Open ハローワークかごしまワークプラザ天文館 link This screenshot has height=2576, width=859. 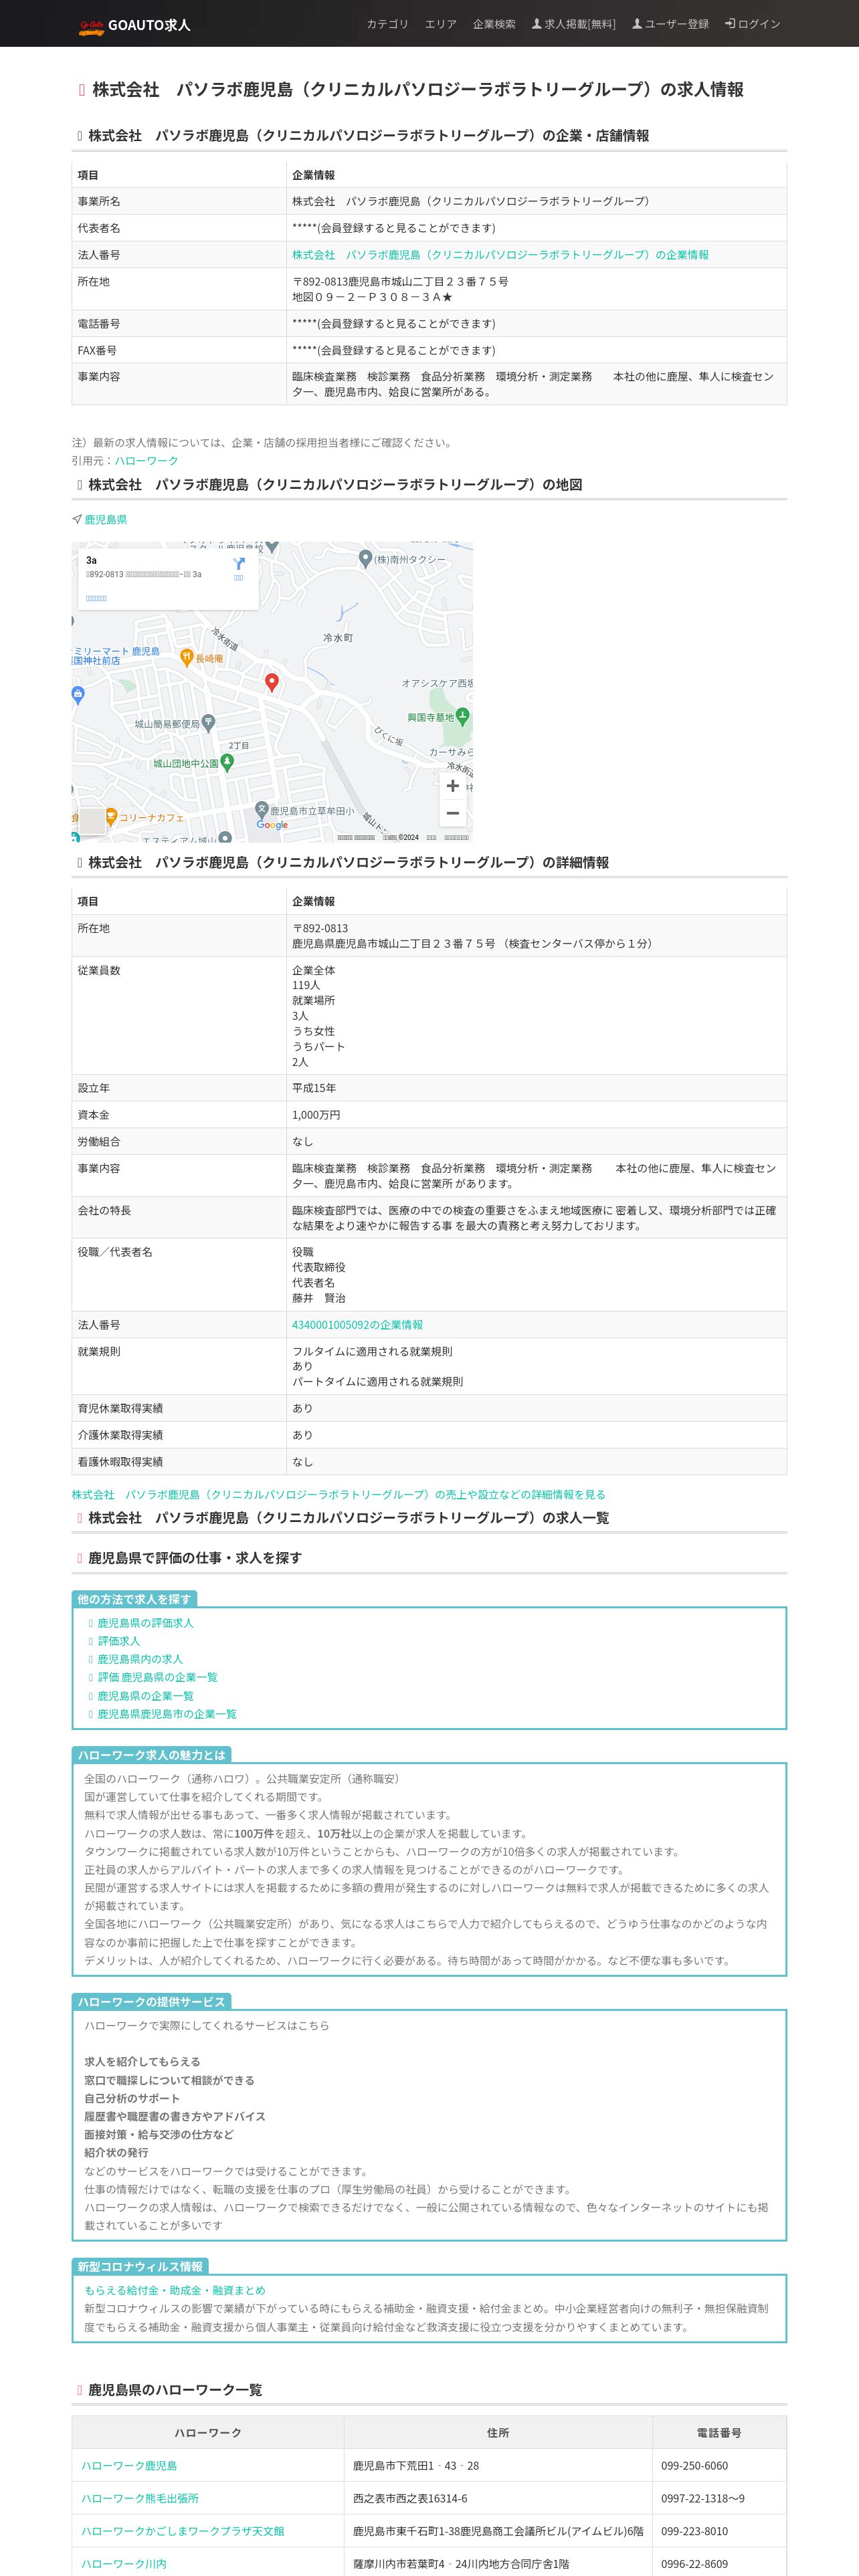pyautogui.click(x=183, y=2531)
